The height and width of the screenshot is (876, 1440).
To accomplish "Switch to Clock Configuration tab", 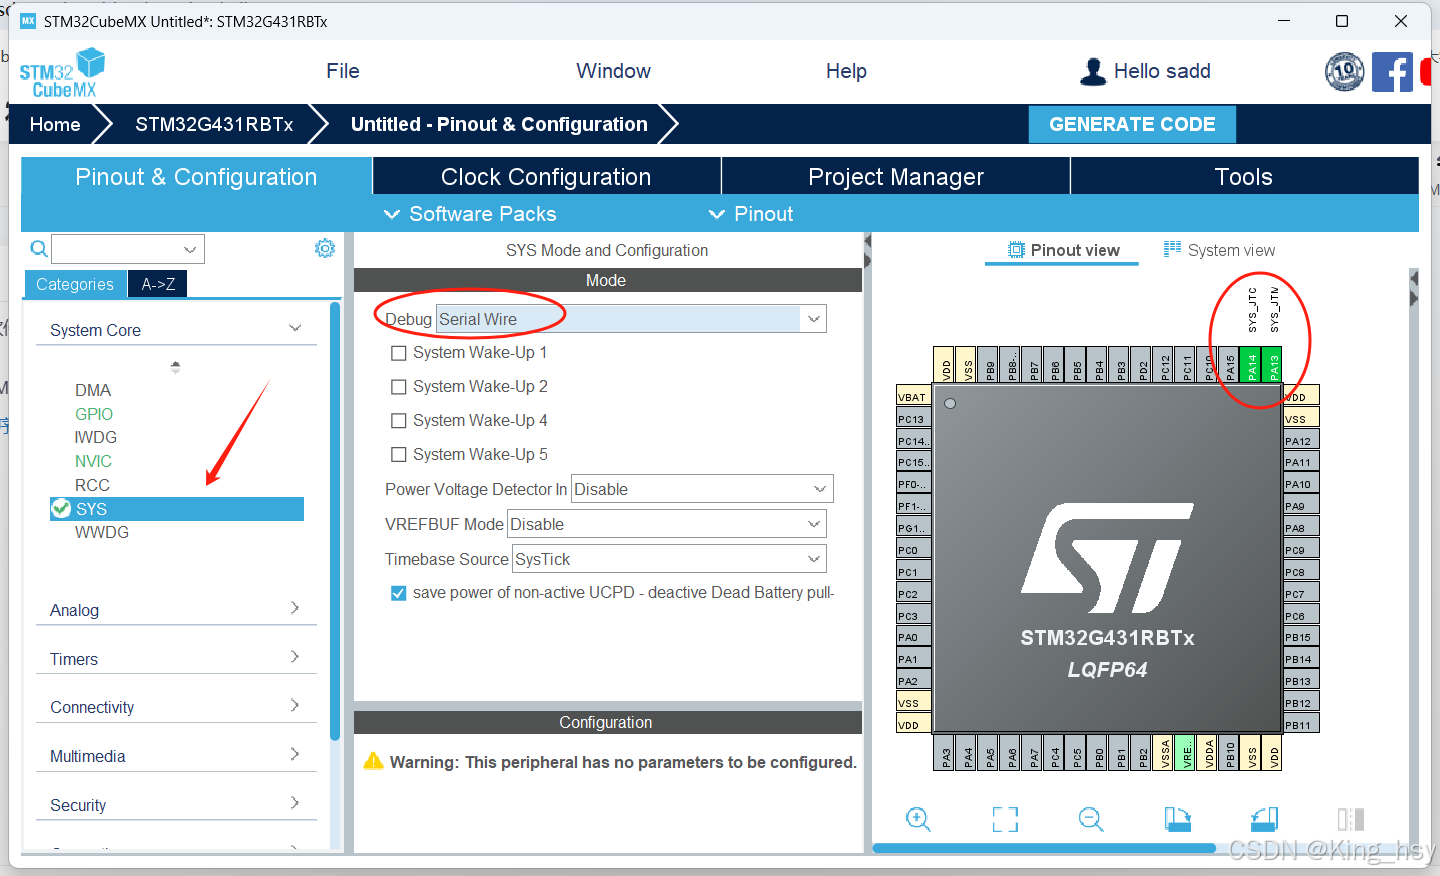I will 546,176.
